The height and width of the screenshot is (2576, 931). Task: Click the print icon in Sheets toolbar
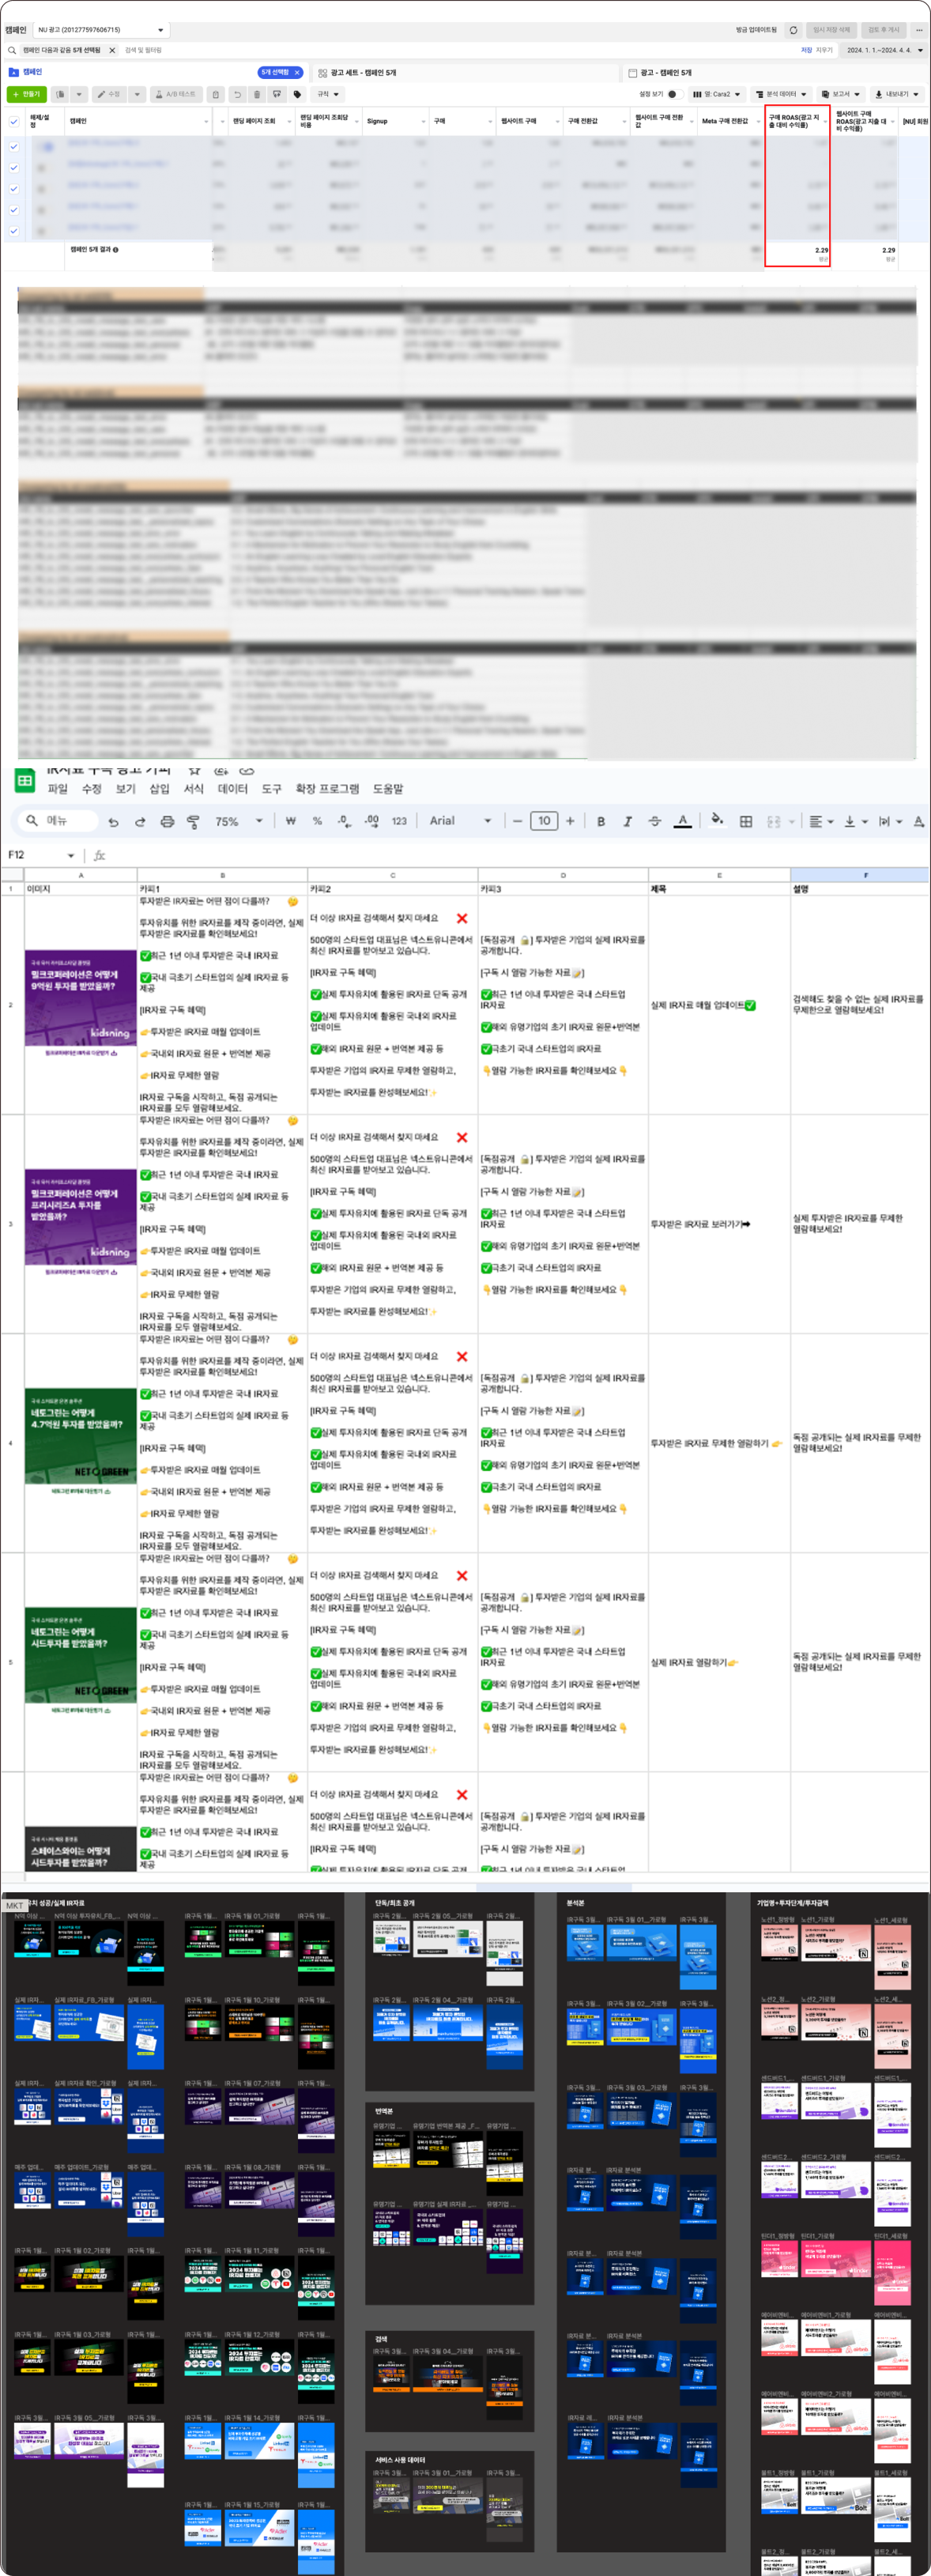pos(167,821)
